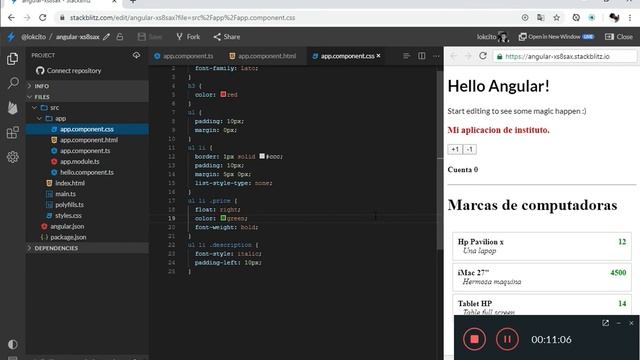Screen dimensions: 640x360
Task: Go back in preview pane
Action: click(x=453, y=56)
